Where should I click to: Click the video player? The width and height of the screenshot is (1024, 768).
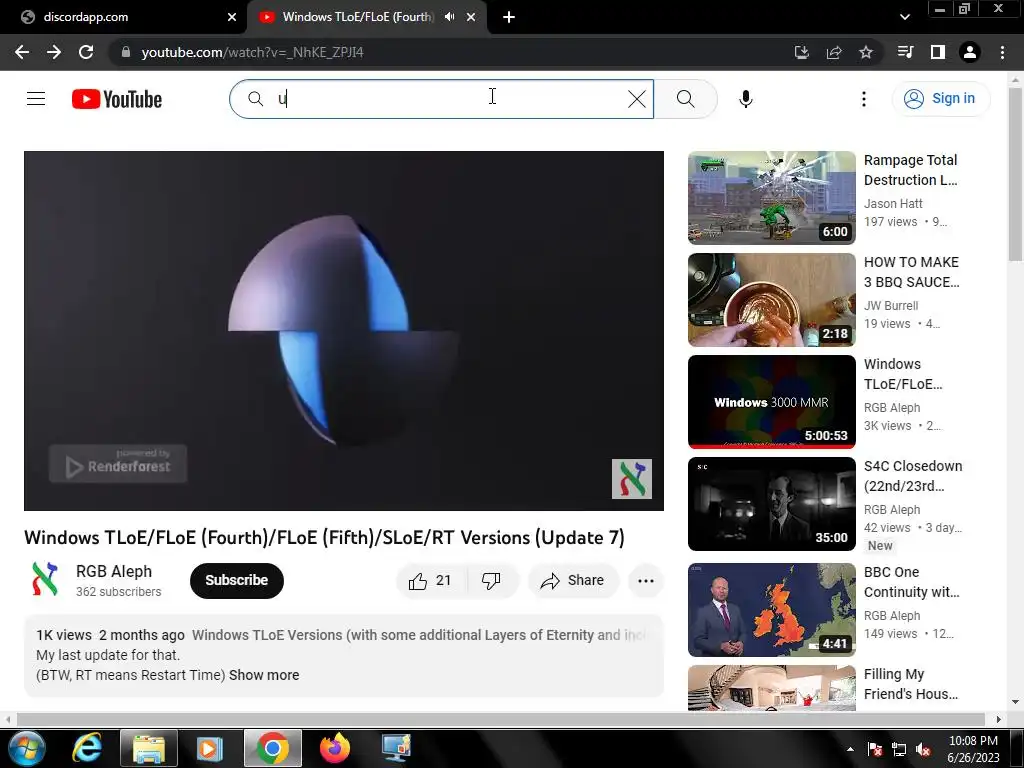[x=344, y=330]
